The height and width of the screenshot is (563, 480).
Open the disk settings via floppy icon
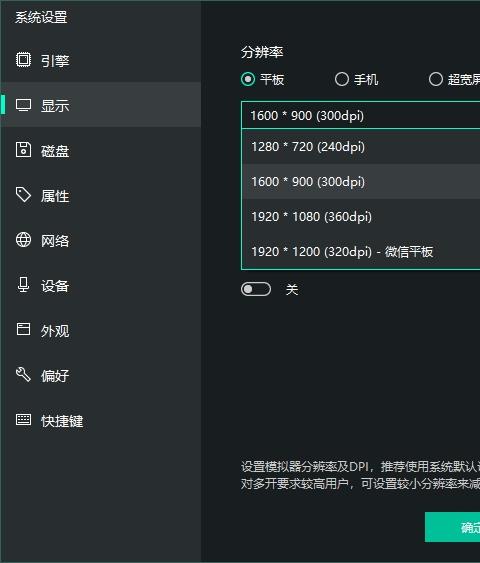click(23, 150)
